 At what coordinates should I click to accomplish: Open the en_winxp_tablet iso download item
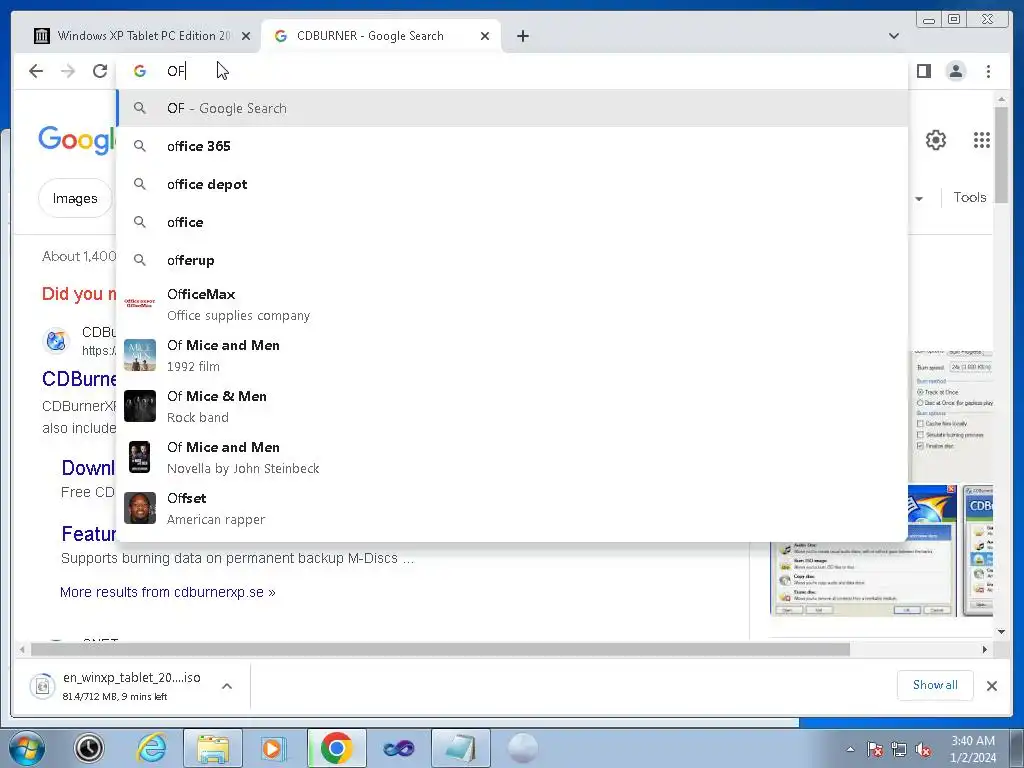[118, 686]
